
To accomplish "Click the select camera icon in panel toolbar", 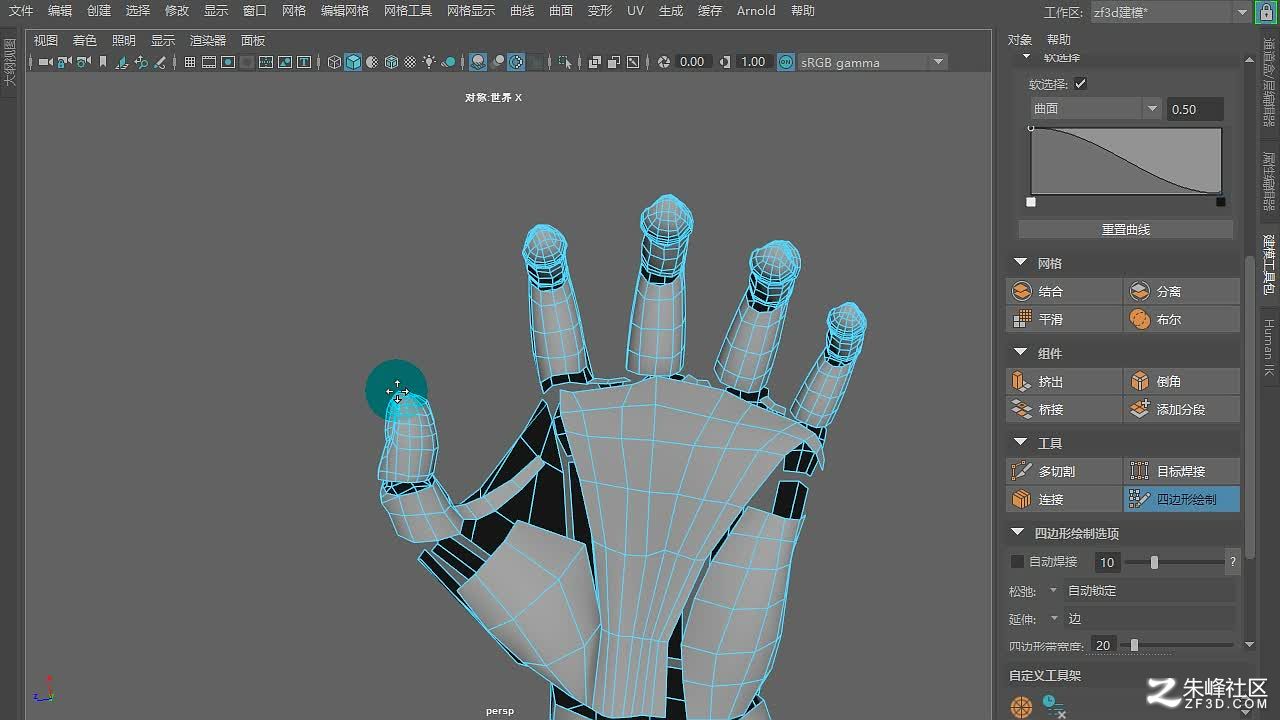I will pos(45,62).
